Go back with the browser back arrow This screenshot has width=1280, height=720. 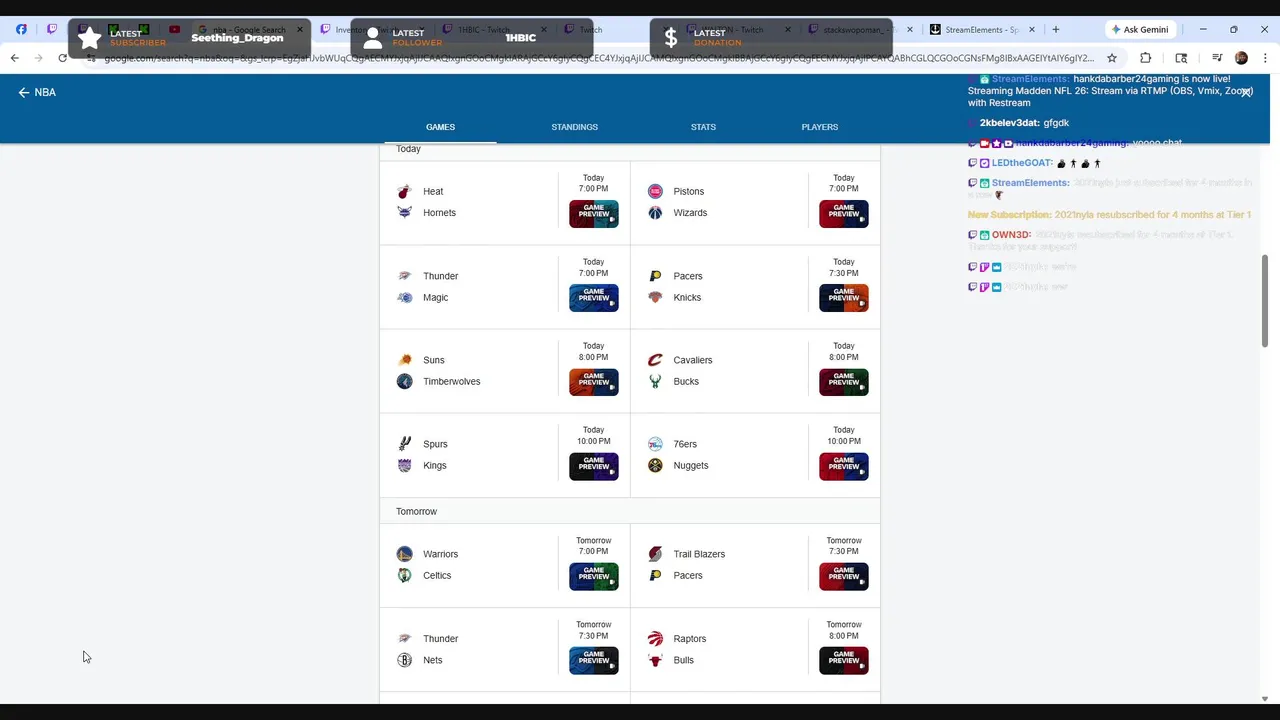point(14,58)
